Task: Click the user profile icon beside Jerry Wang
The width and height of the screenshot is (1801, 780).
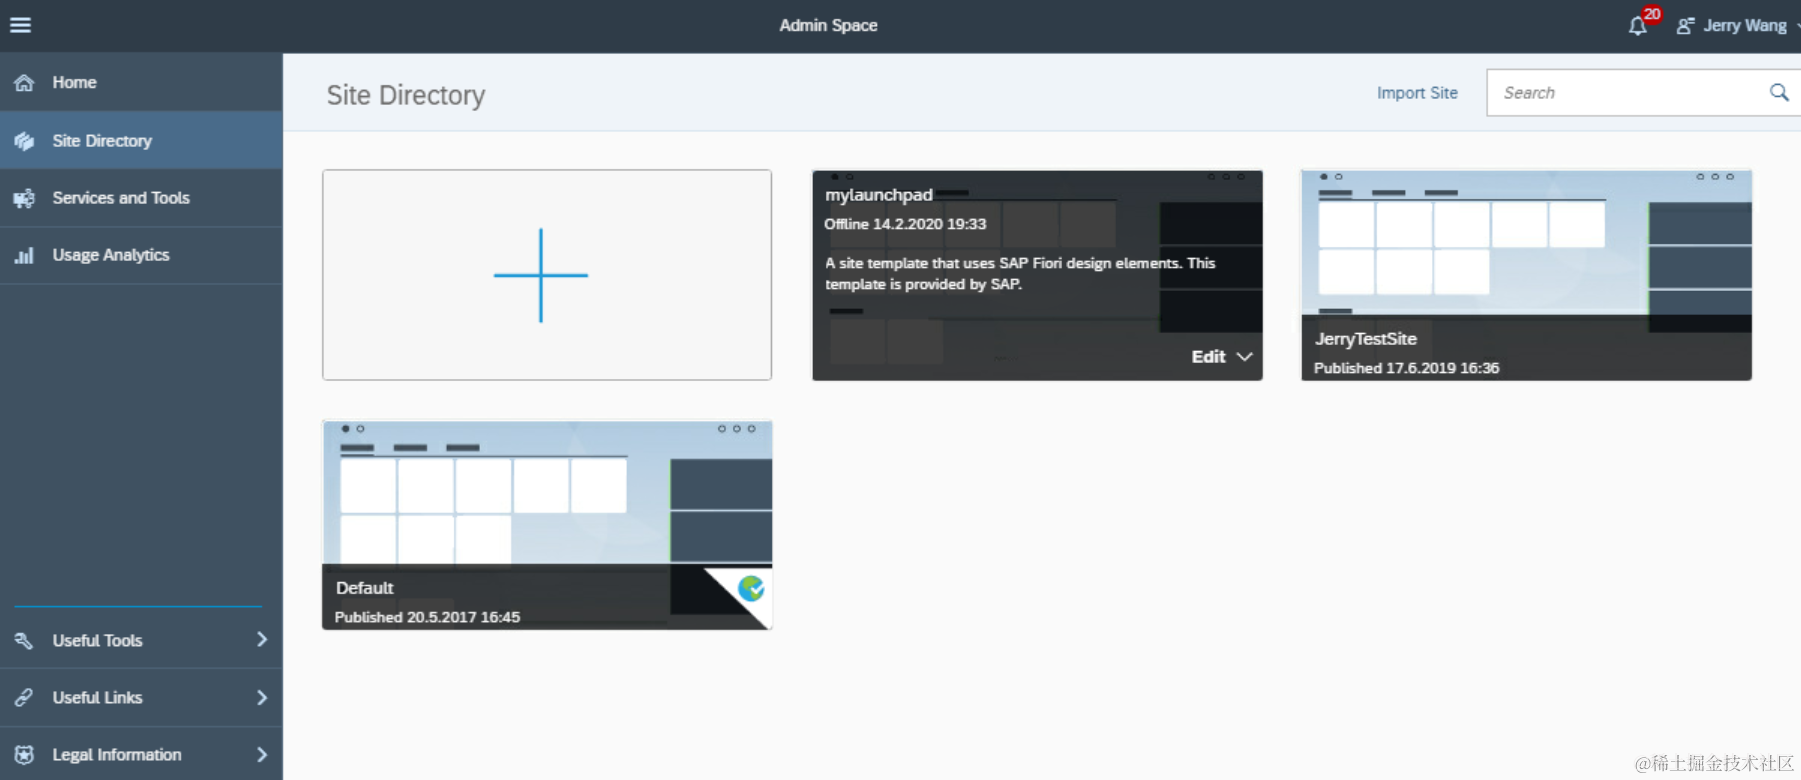Action: click(x=1686, y=26)
